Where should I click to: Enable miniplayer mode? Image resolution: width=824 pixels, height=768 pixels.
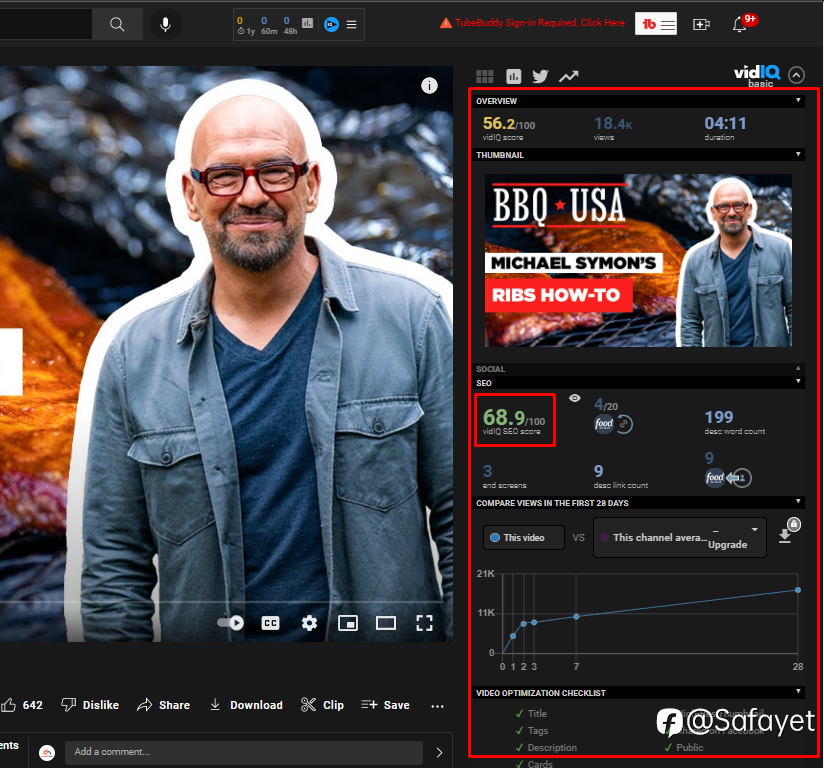click(x=348, y=623)
